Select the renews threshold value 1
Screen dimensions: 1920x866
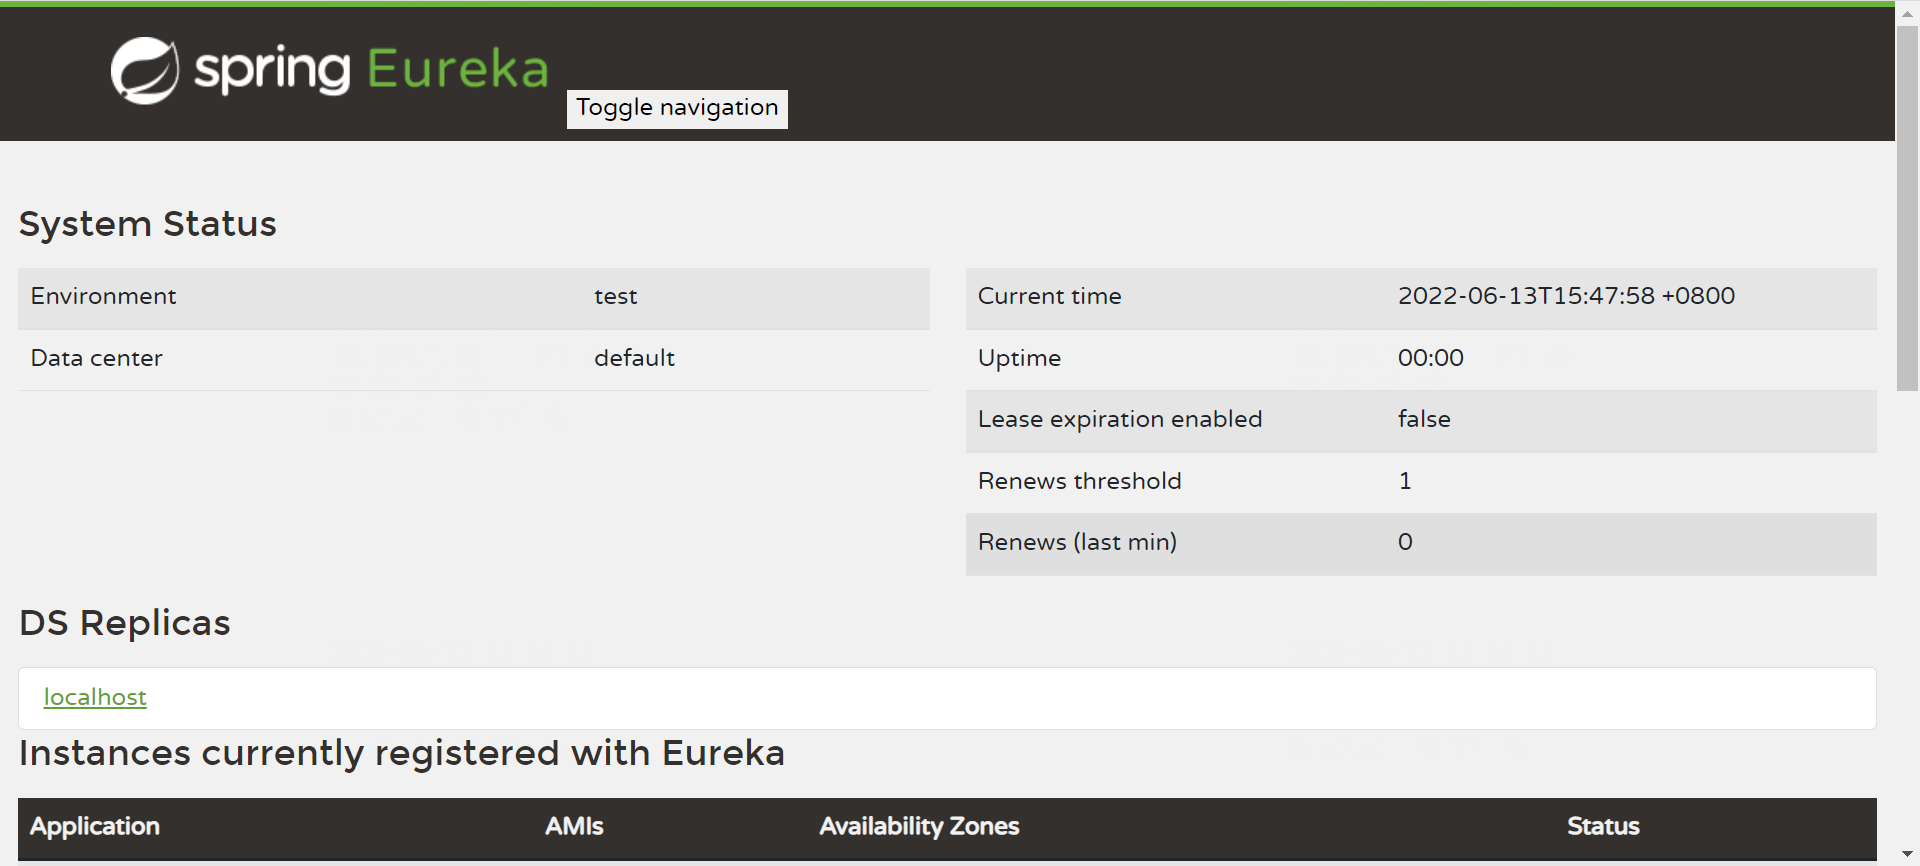(x=1405, y=481)
